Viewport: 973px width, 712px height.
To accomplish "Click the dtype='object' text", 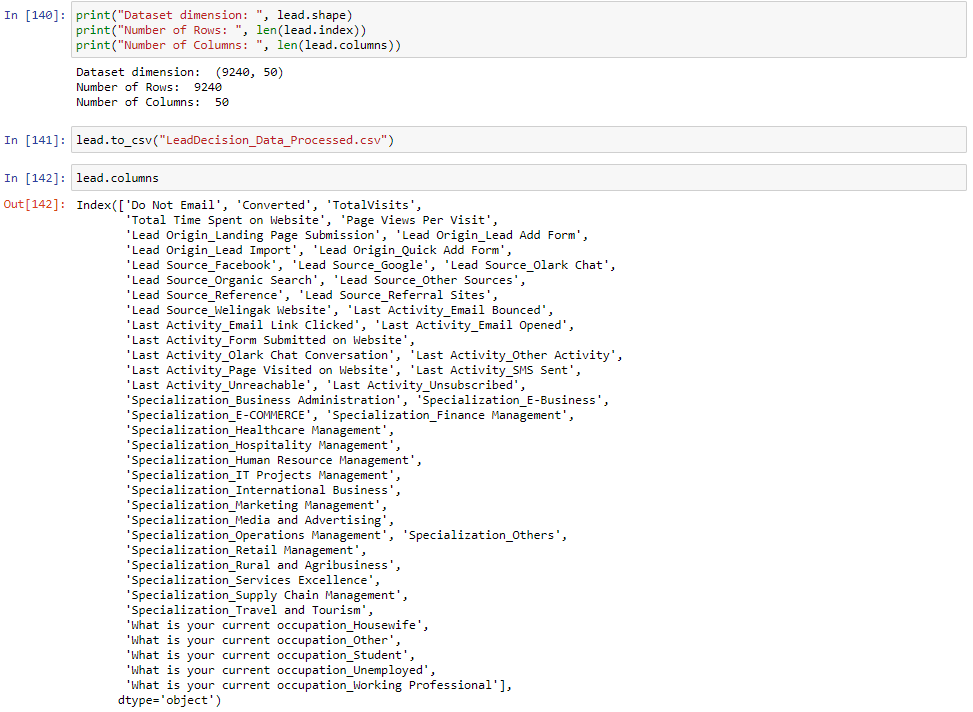I will click(x=168, y=700).
